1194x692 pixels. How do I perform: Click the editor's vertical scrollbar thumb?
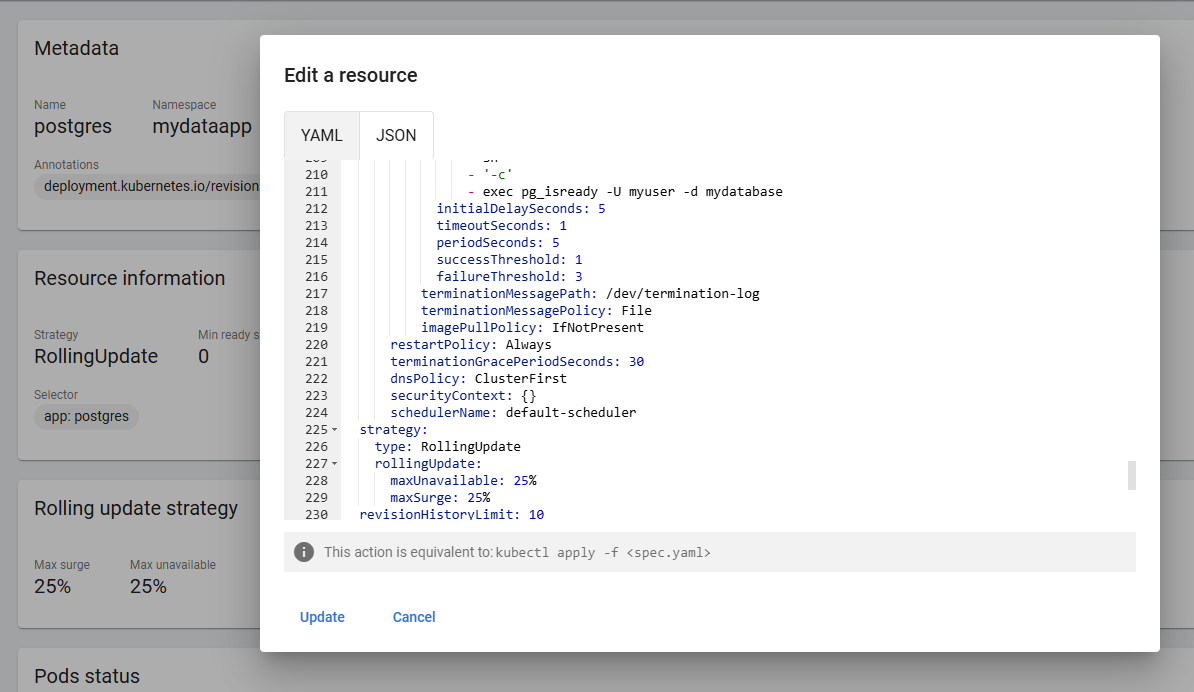(1132, 475)
